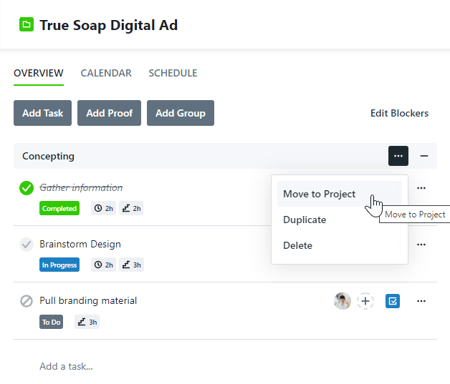The image size is (450, 384).
Task: Switch to the Schedule tab
Action: tap(173, 73)
